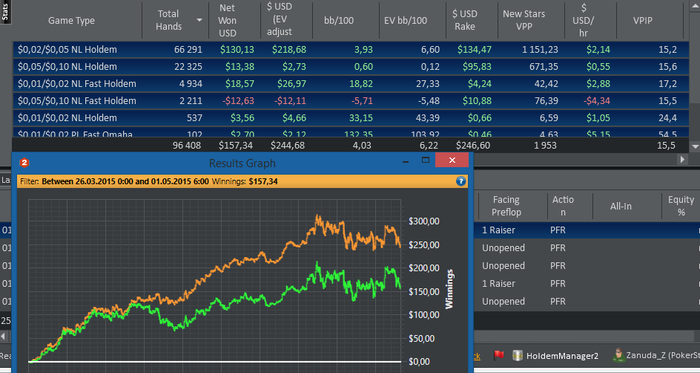The height and width of the screenshot is (373, 700).
Task: Sort by Net Won USD column header
Action: point(227,20)
